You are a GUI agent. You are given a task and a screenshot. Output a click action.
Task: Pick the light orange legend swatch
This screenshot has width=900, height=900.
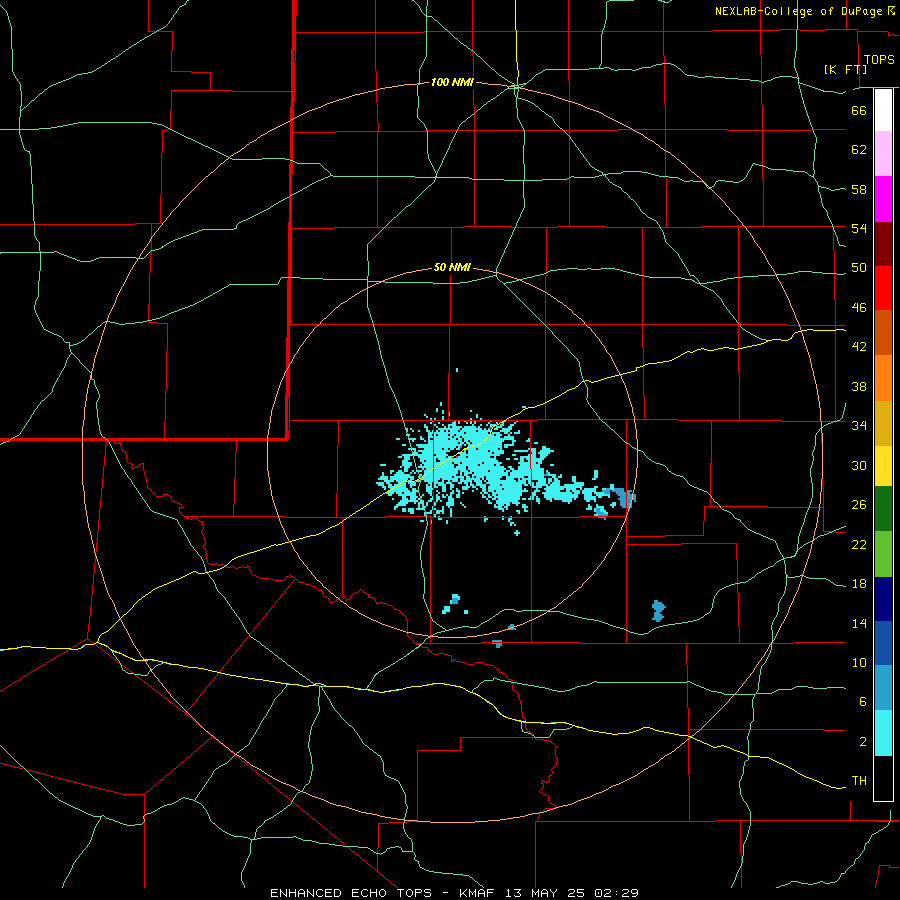point(883,378)
